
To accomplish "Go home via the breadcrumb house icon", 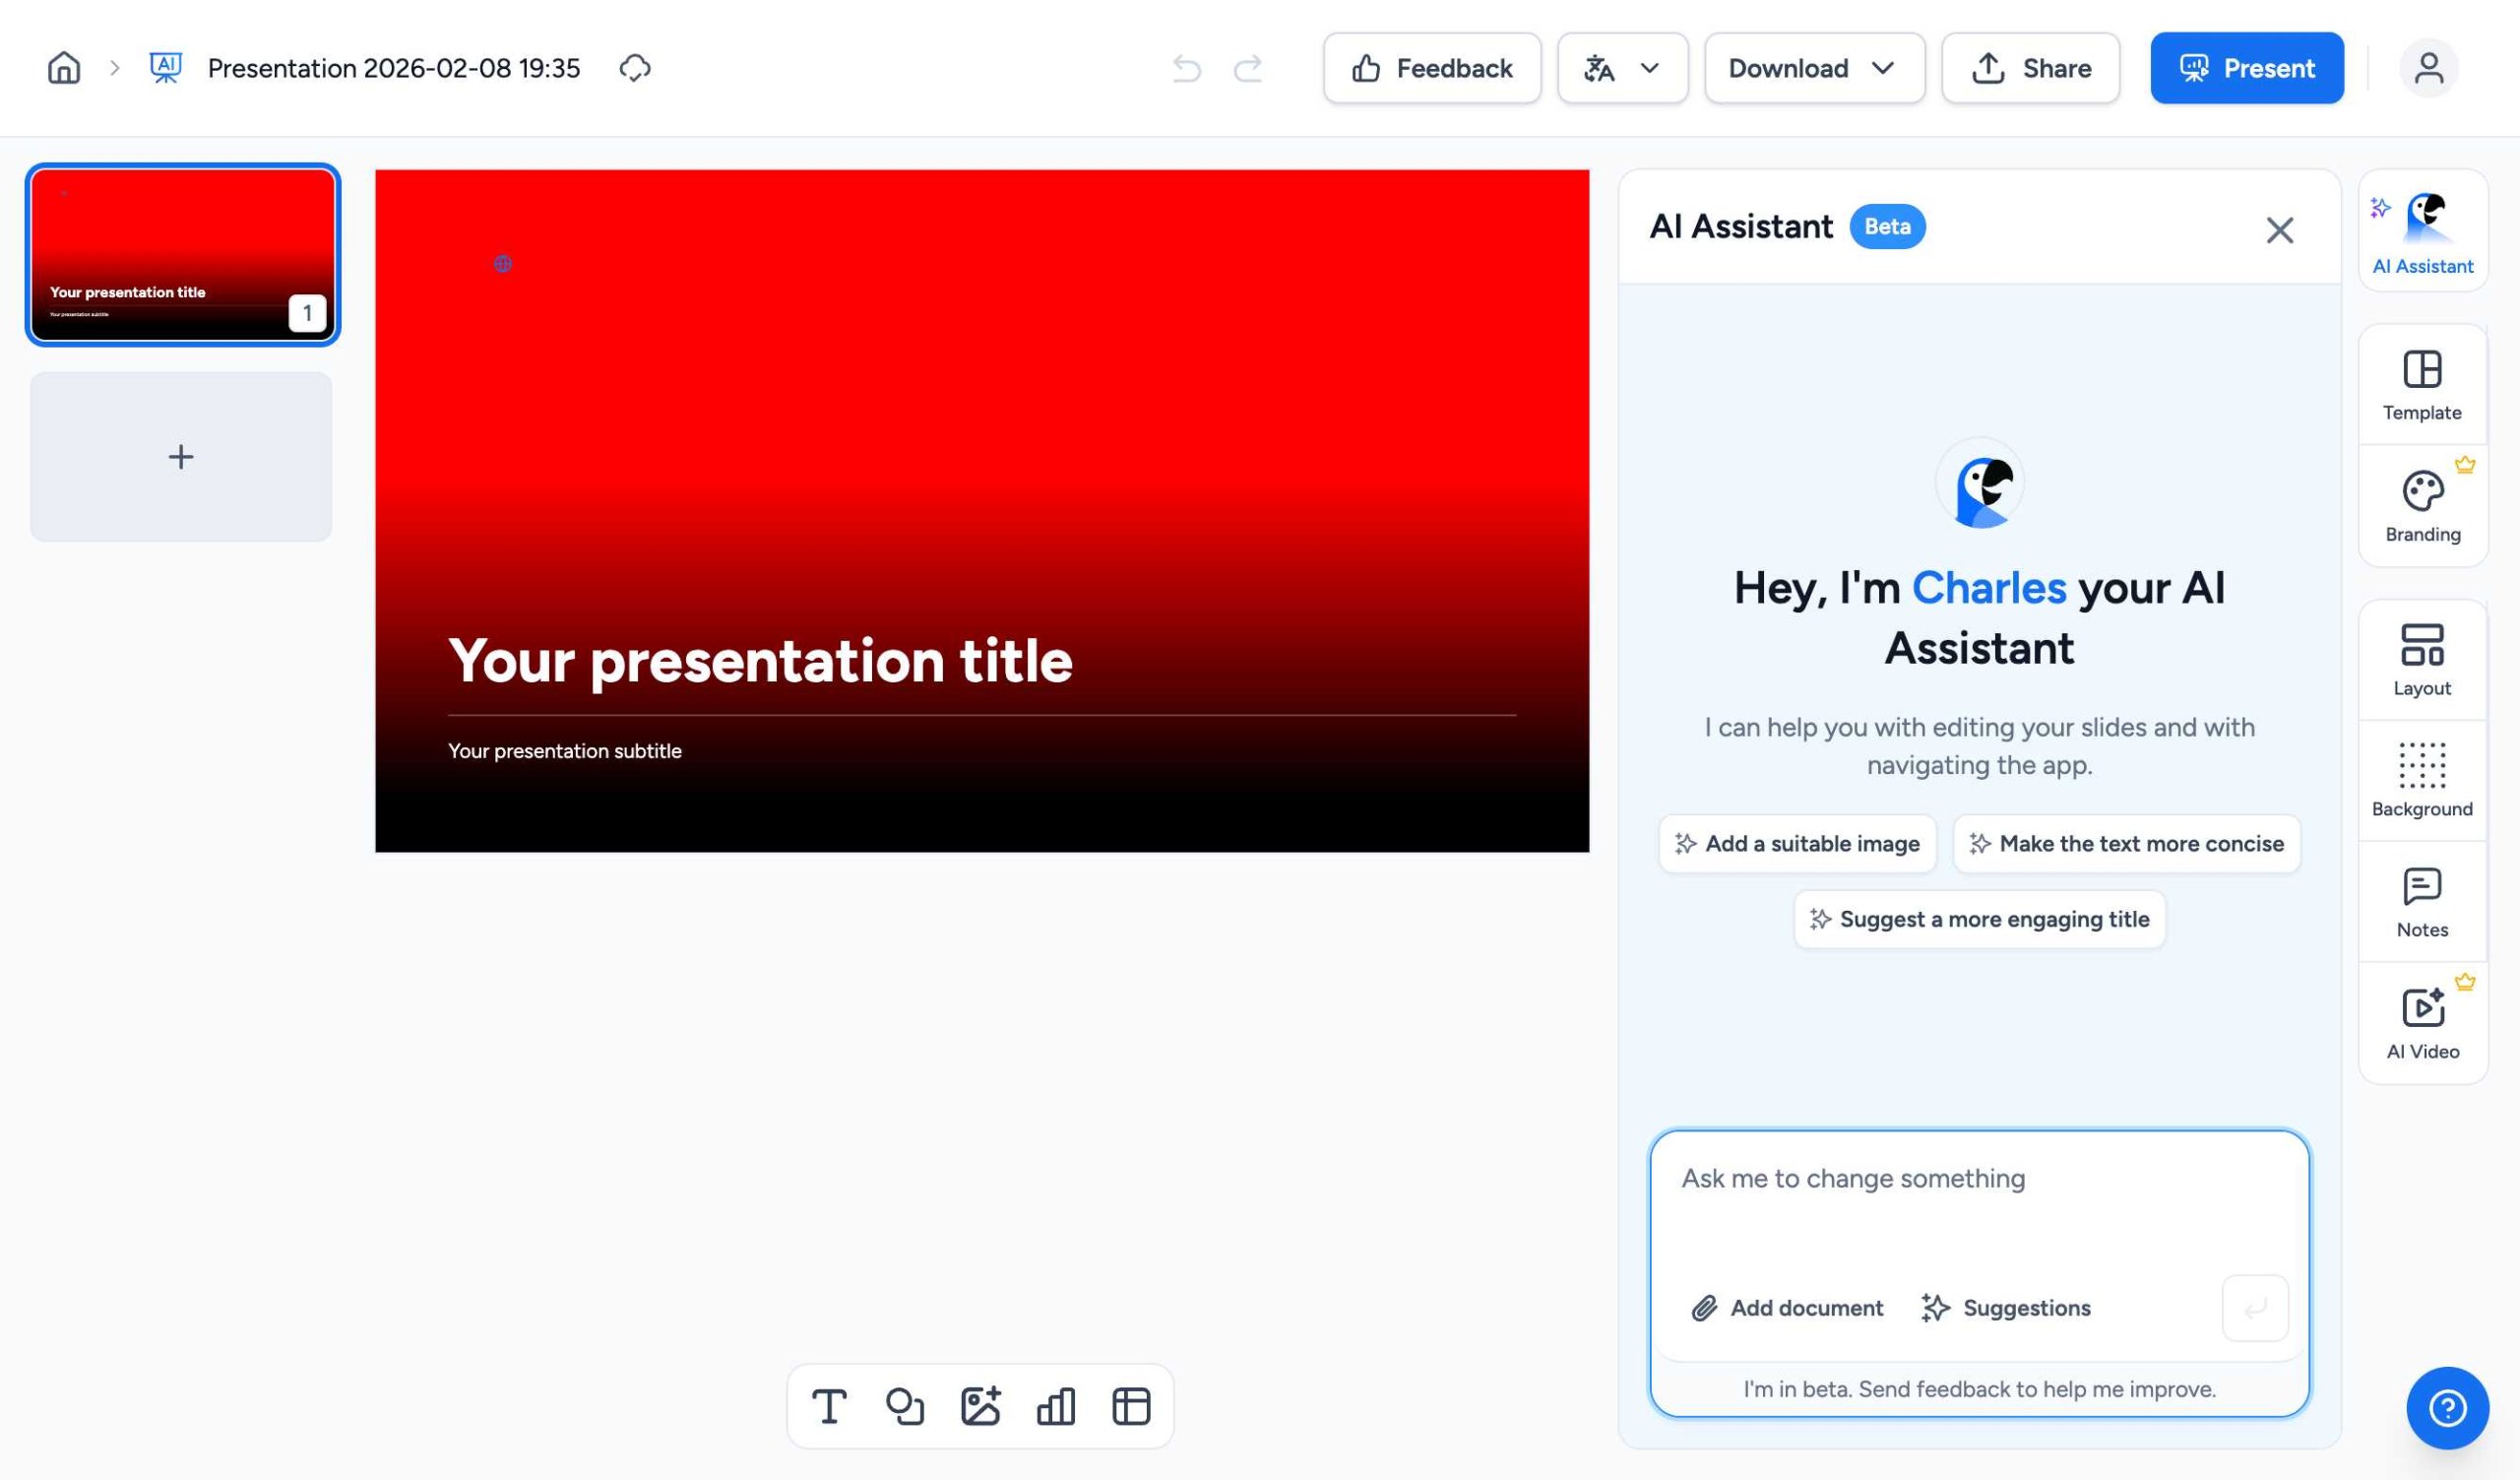I will click(62, 68).
